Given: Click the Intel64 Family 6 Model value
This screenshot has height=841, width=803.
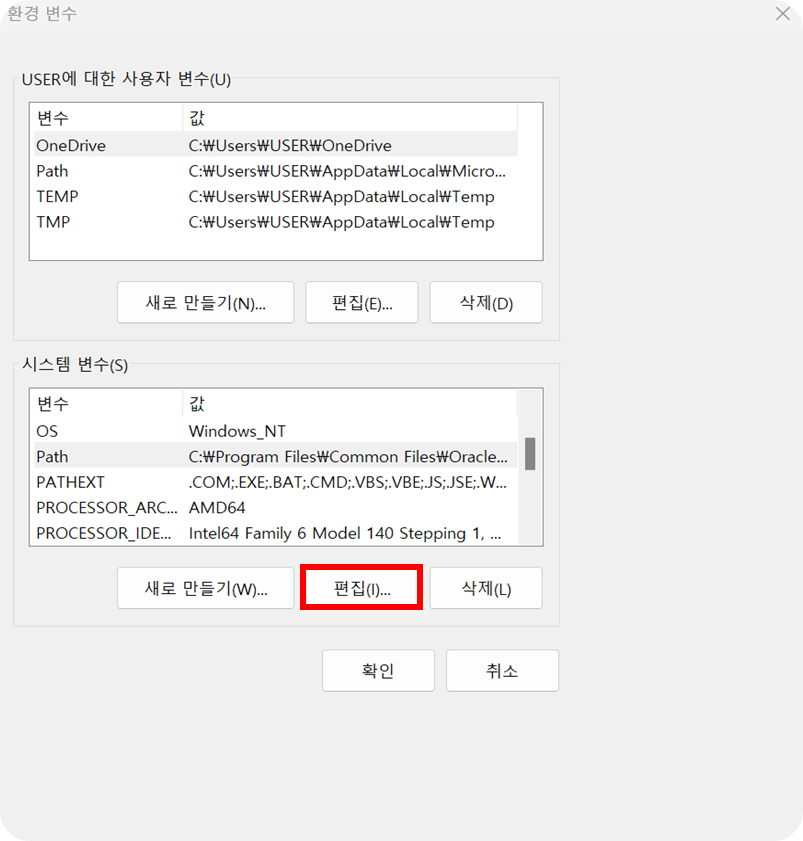Looking at the screenshot, I should pyautogui.click(x=345, y=533).
